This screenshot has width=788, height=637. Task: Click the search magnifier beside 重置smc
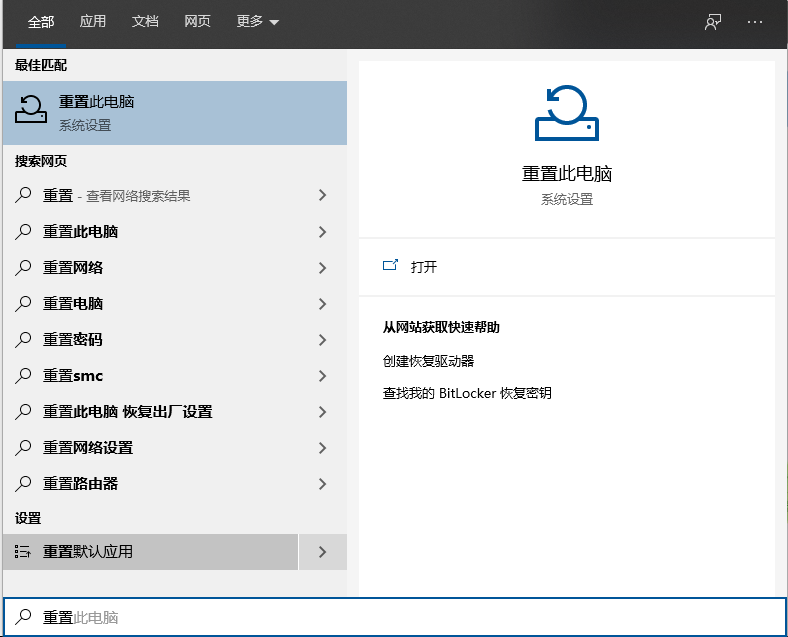point(24,376)
